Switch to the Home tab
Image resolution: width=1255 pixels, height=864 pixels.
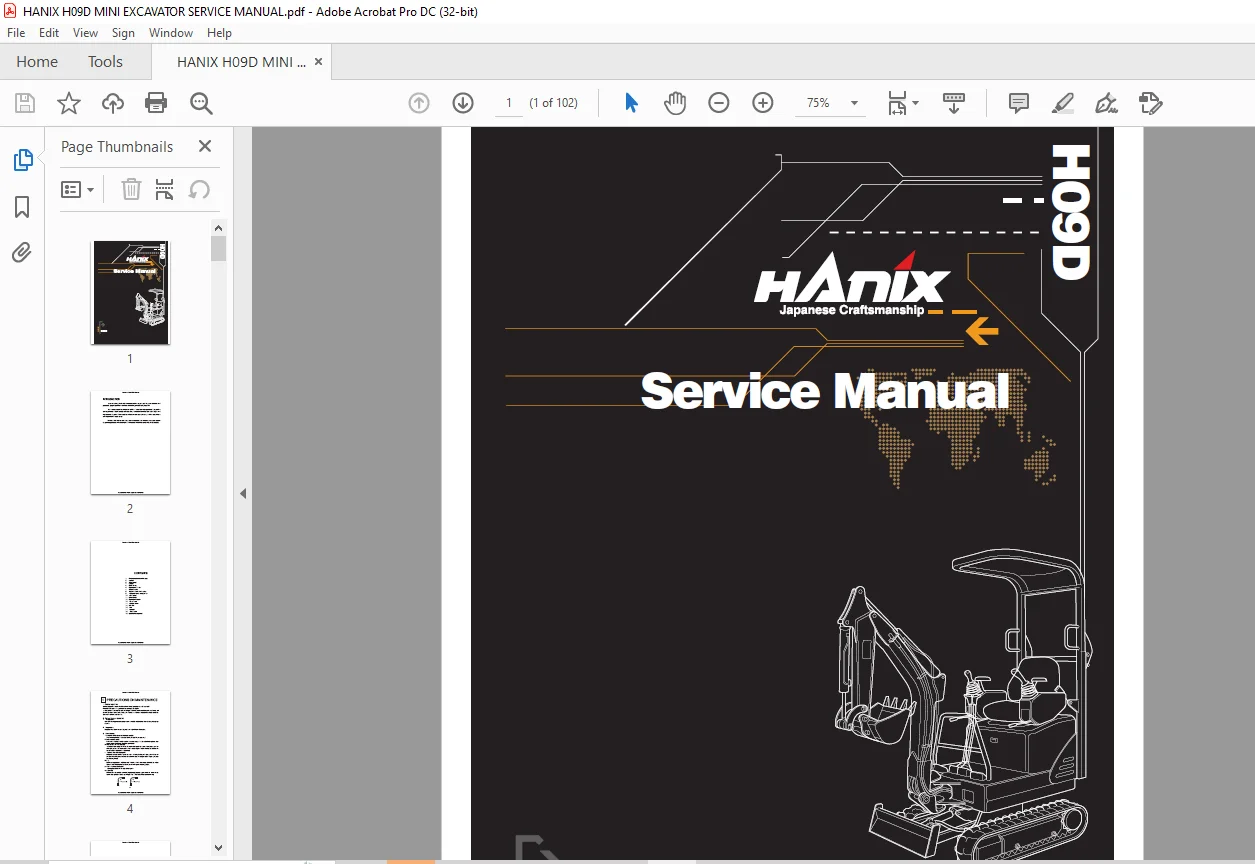click(x=37, y=61)
